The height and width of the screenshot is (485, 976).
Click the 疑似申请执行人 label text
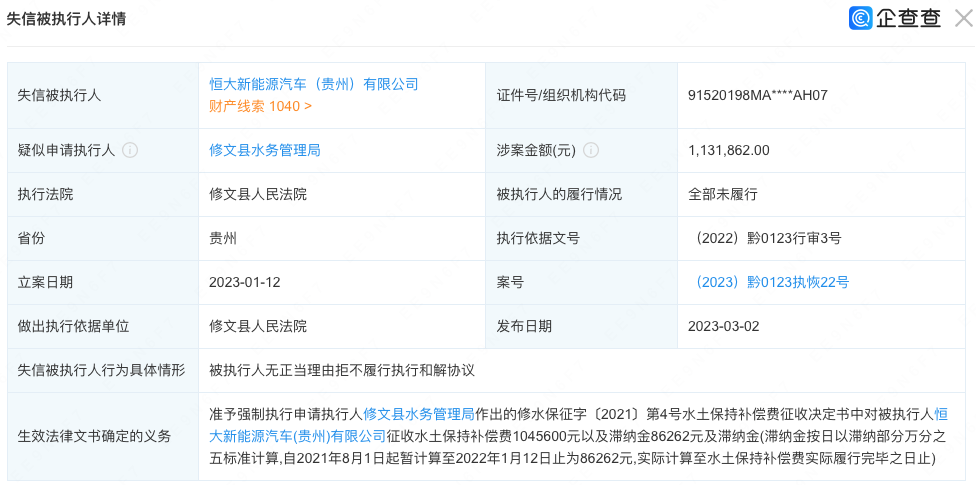(x=67, y=150)
